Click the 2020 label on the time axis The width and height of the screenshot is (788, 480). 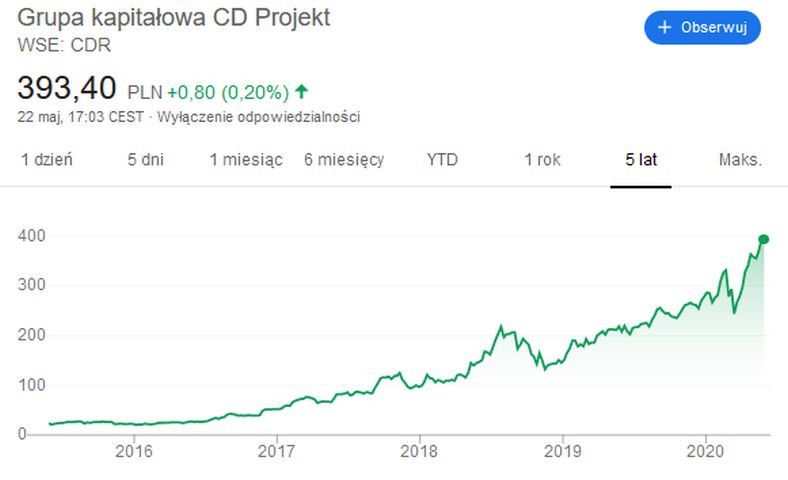(706, 451)
